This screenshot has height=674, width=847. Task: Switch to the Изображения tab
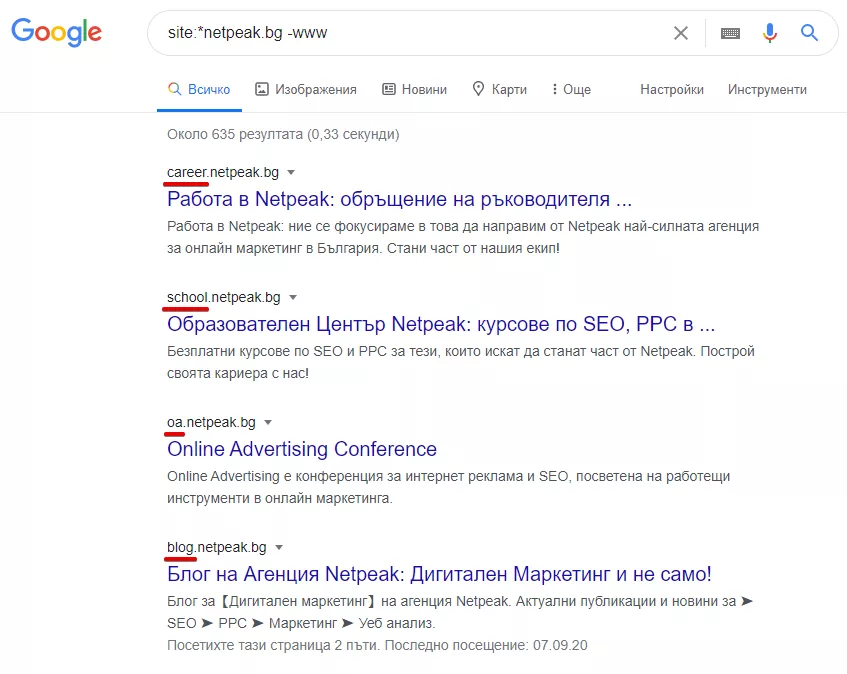[306, 89]
